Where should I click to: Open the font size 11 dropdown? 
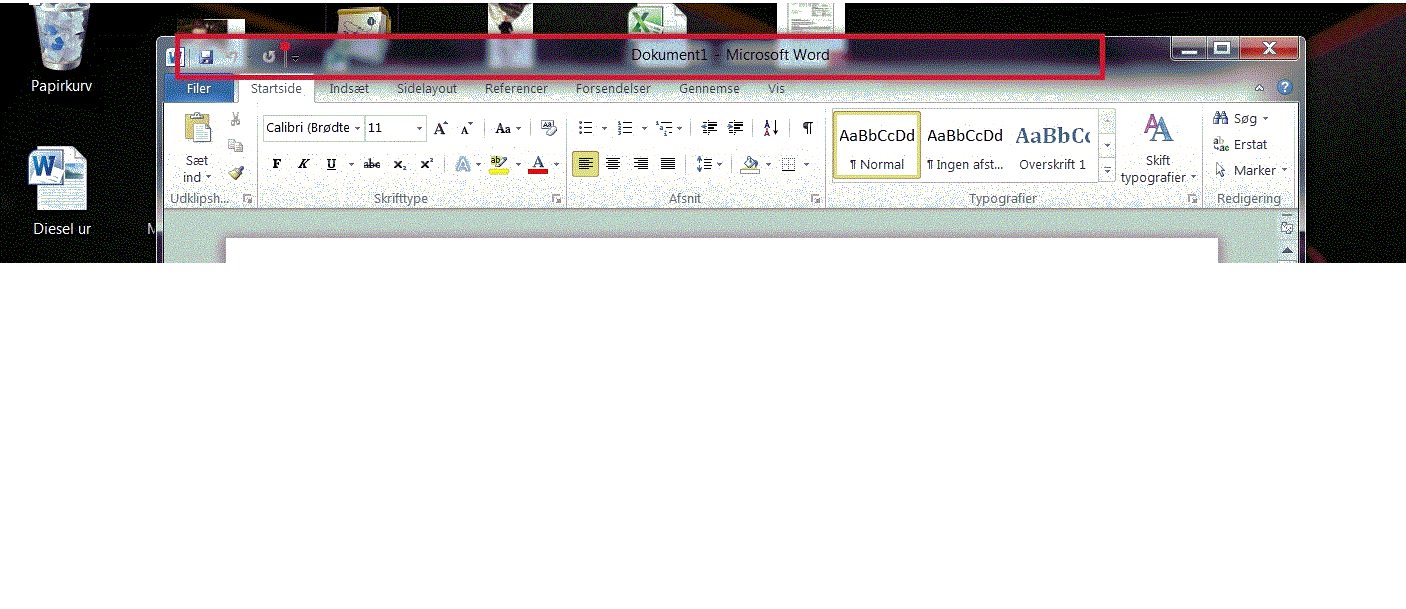point(419,128)
